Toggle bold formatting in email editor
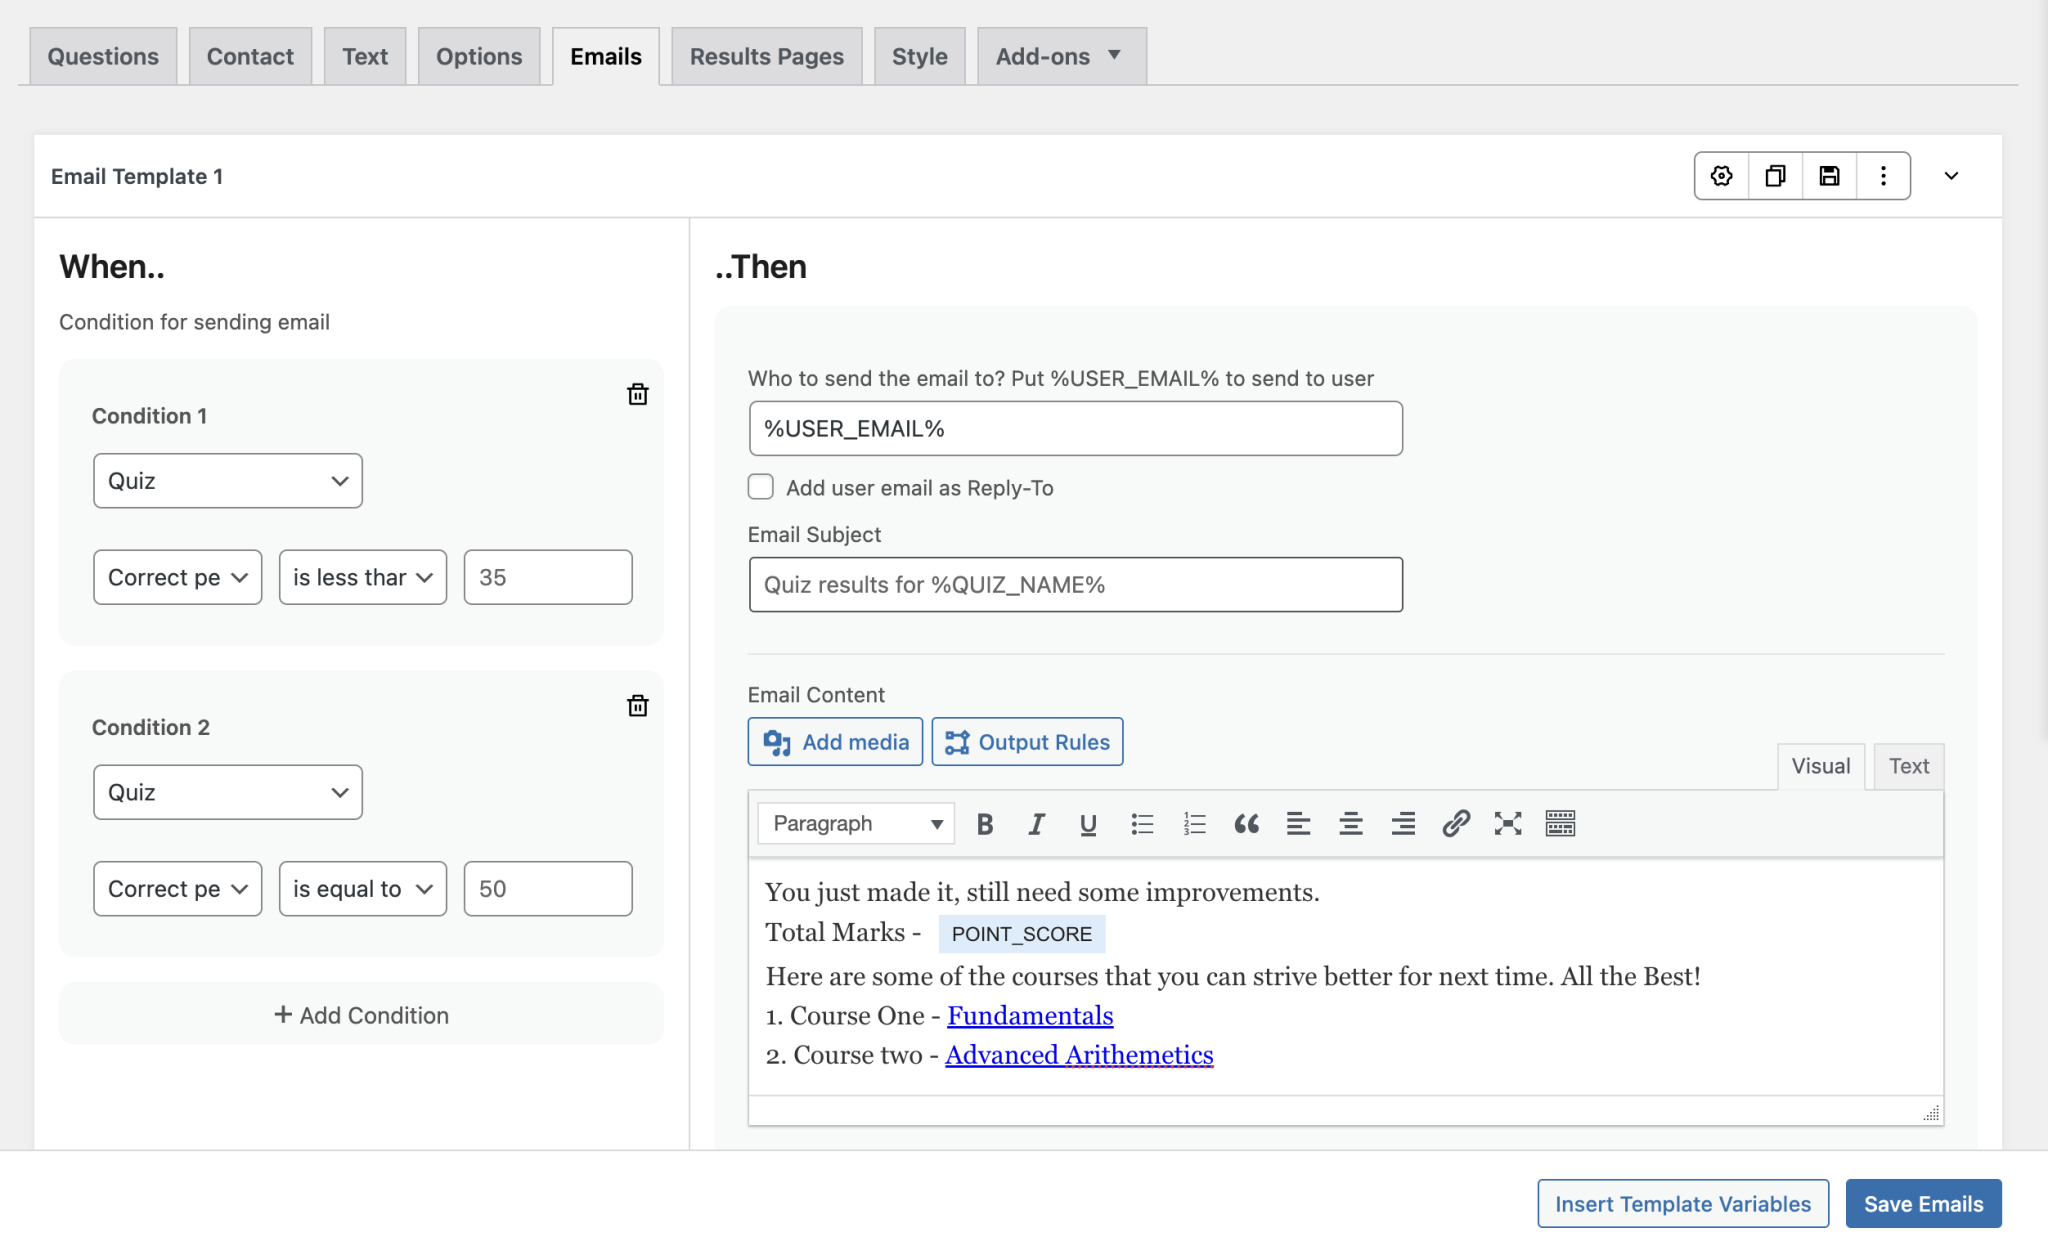2048x1246 pixels. tap(983, 823)
